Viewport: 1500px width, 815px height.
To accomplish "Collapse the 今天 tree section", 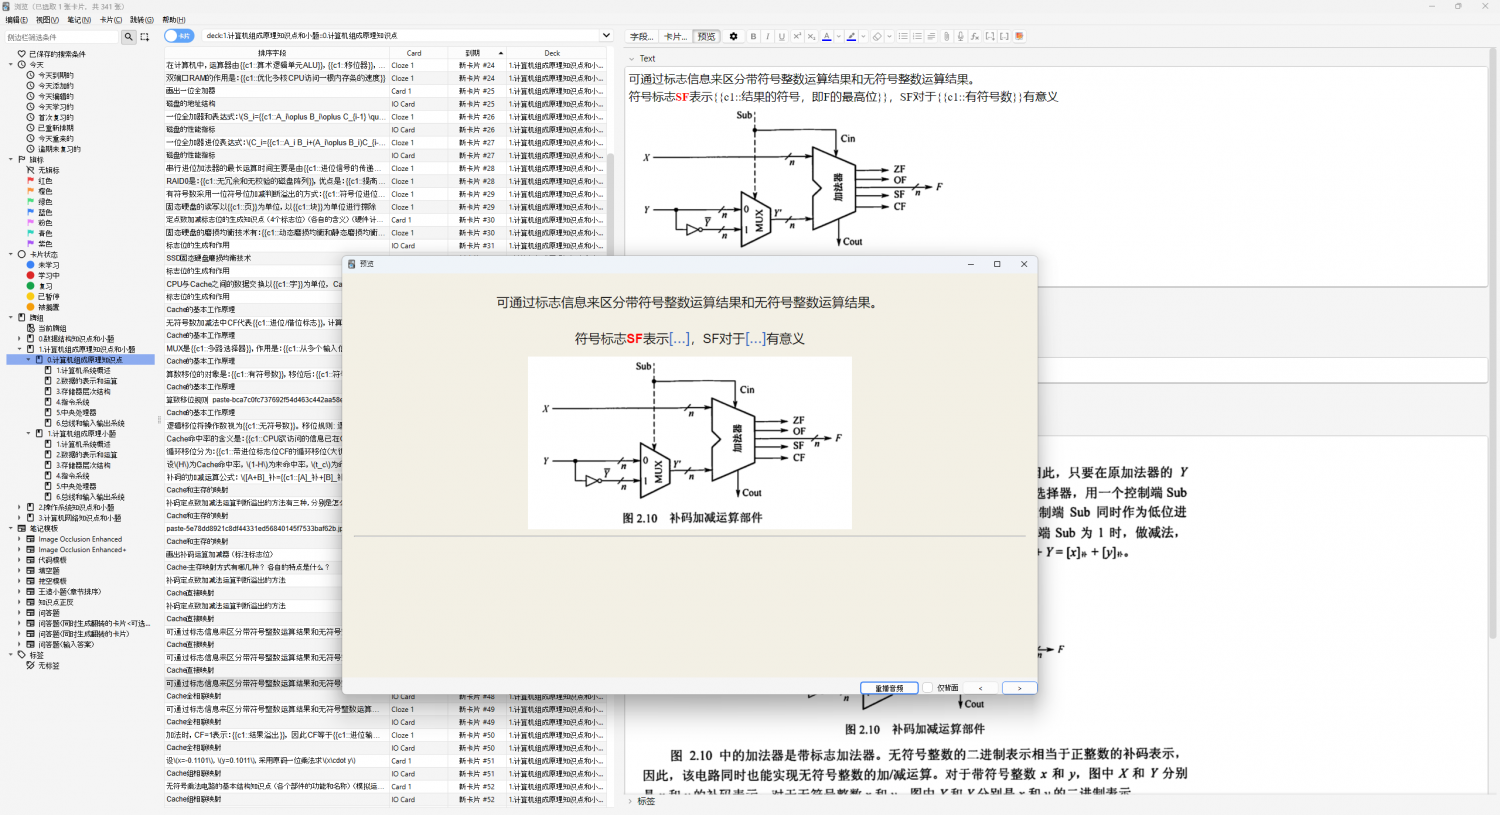I will (x=11, y=65).
